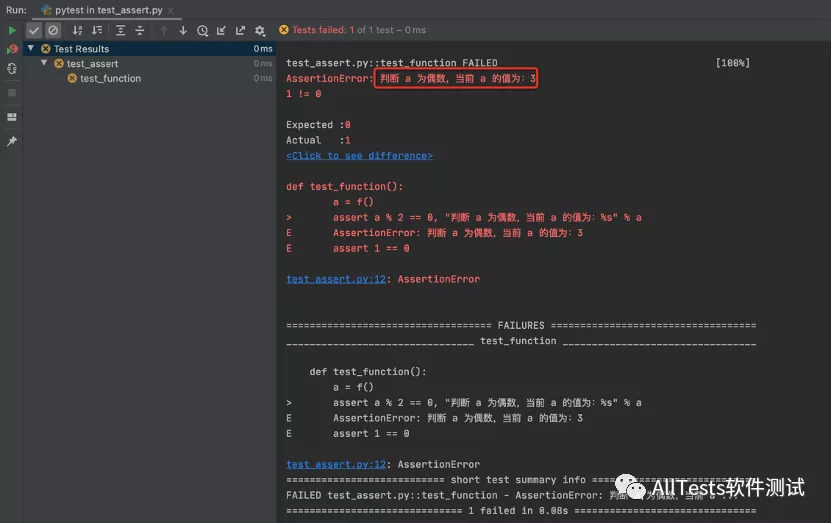The height and width of the screenshot is (524, 832).
Task: Import test results icon
Action: (x=221, y=30)
